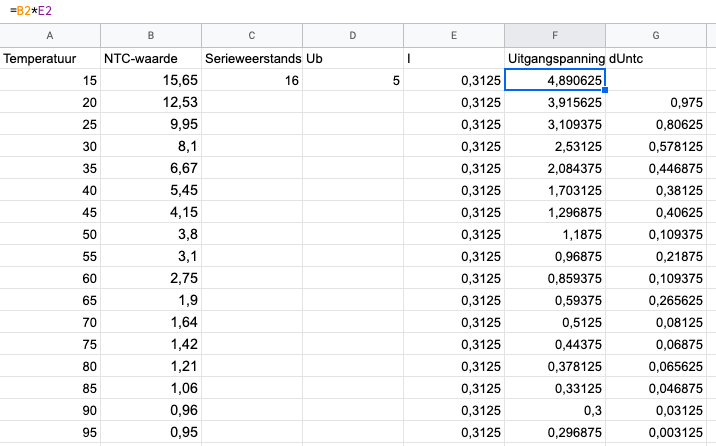
Task: Select the Serieweerstands header cell
Action: [x=252, y=58]
